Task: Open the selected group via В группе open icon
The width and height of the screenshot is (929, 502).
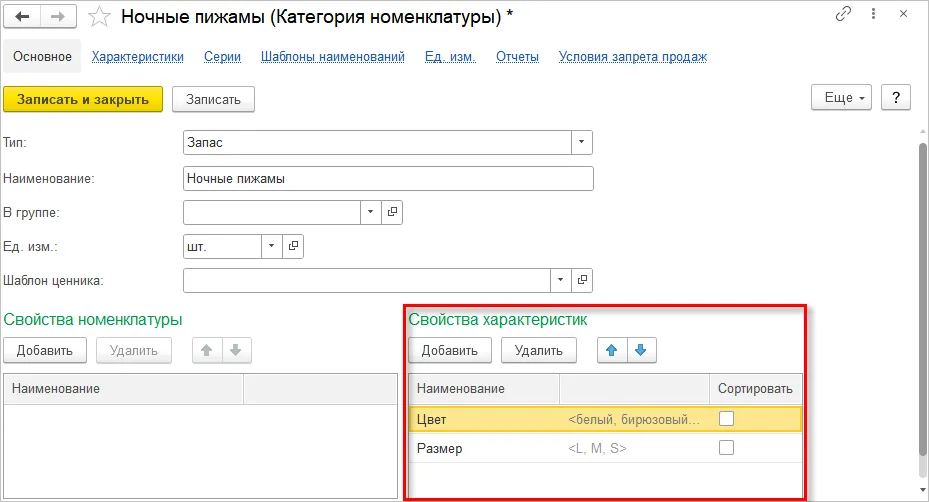Action: click(392, 212)
